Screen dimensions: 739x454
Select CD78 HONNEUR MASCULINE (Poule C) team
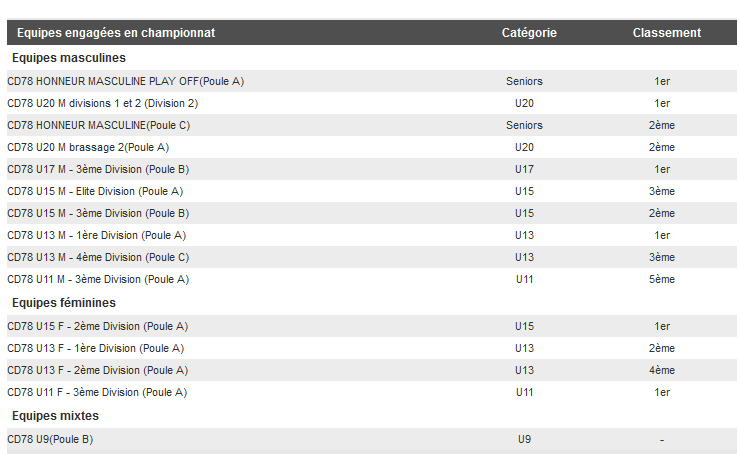coord(98,125)
